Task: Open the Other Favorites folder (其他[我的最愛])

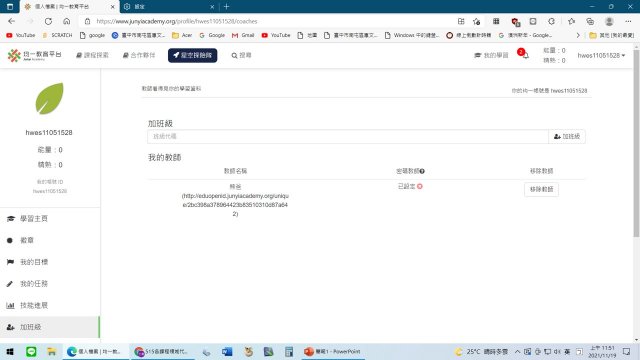Action: tap(611, 36)
